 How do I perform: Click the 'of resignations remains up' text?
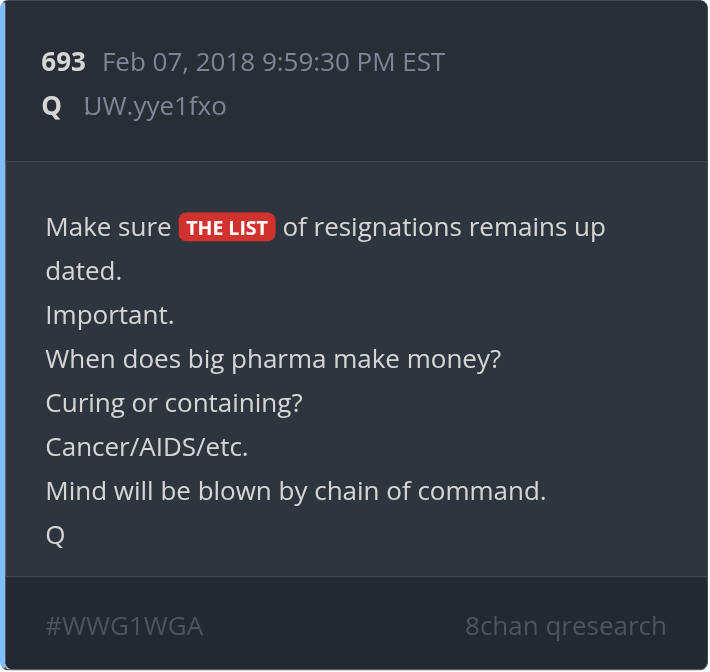tap(444, 228)
